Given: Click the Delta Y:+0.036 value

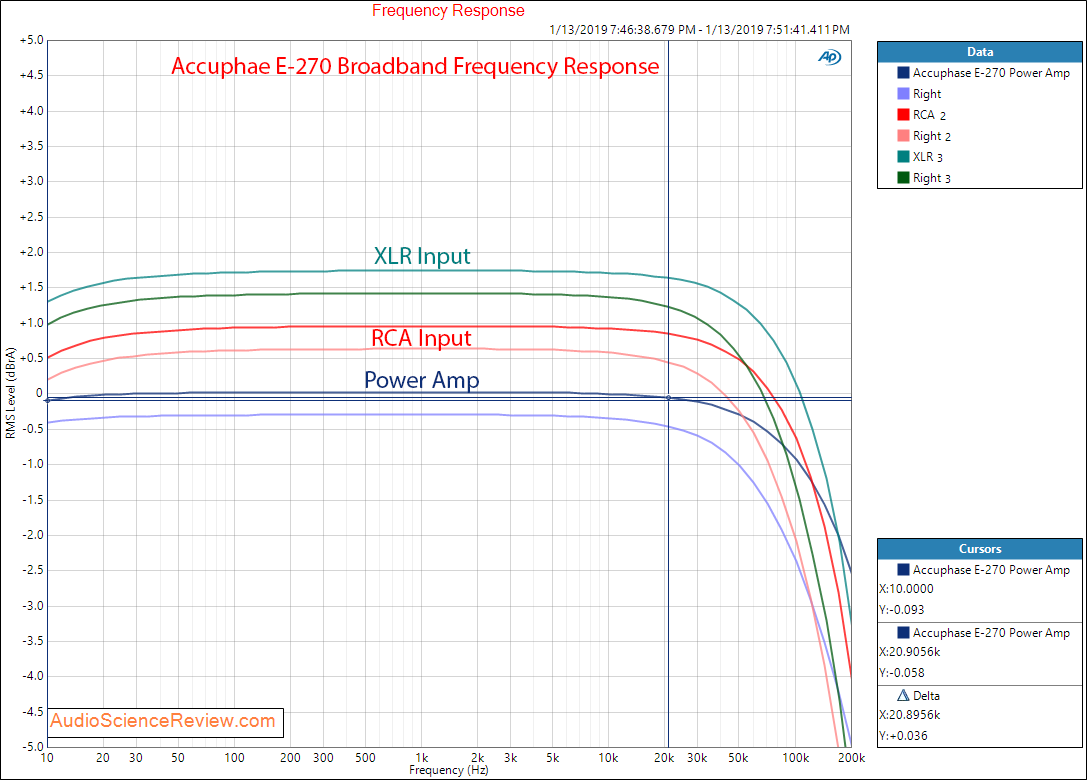Looking at the screenshot, I should (903, 736).
